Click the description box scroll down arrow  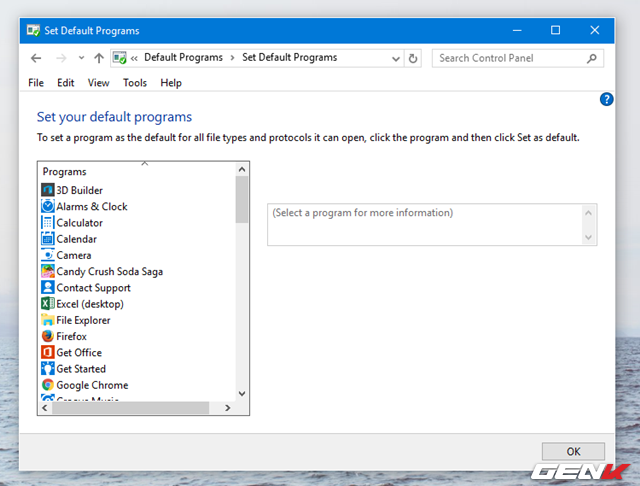tap(588, 237)
